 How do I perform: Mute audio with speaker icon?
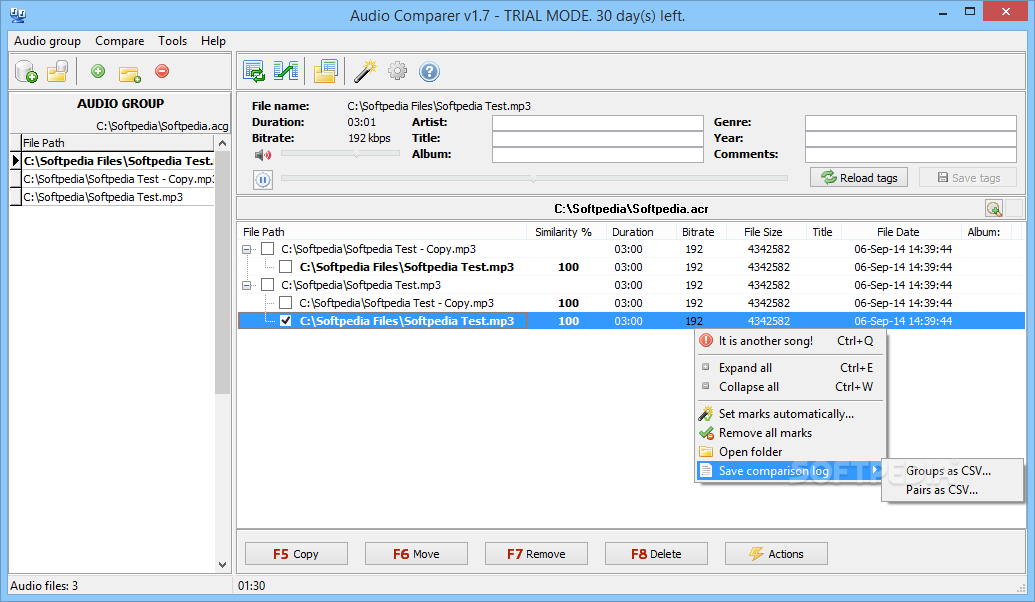pyautogui.click(x=263, y=154)
